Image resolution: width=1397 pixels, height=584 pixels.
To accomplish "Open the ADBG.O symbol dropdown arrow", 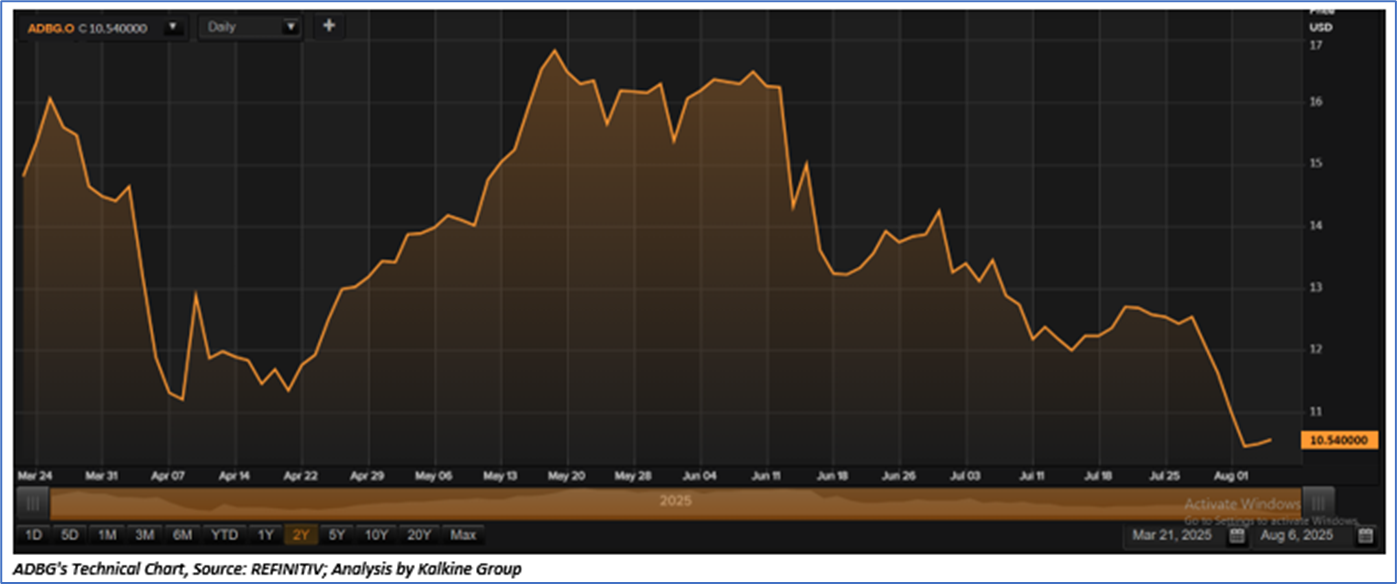I will tap(175, 27).
